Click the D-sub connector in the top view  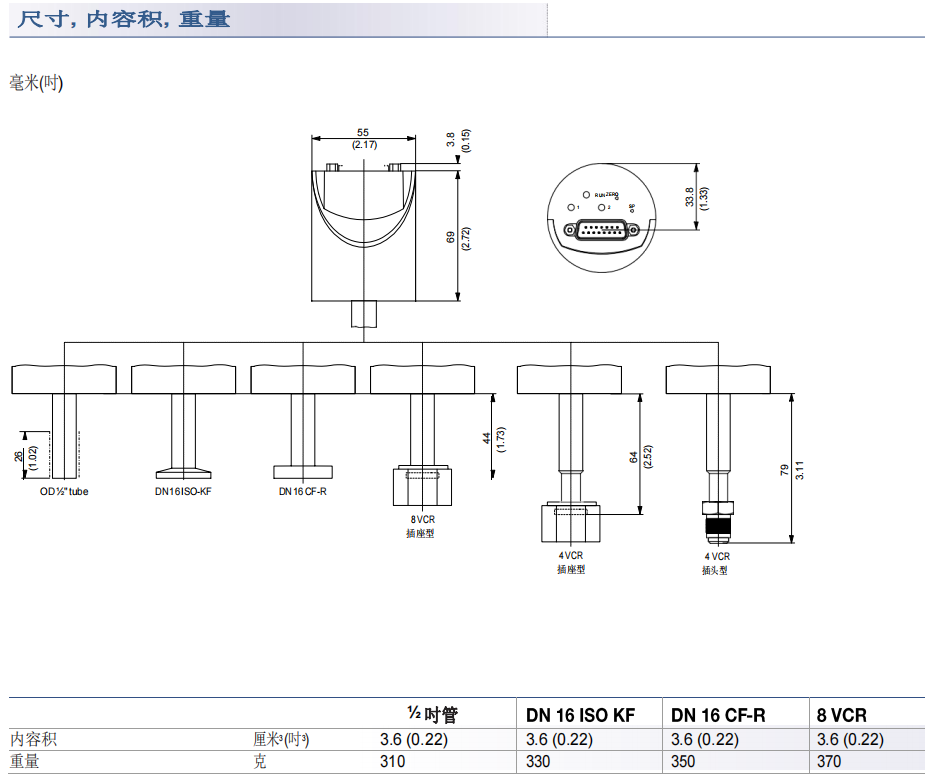(601, 230)
